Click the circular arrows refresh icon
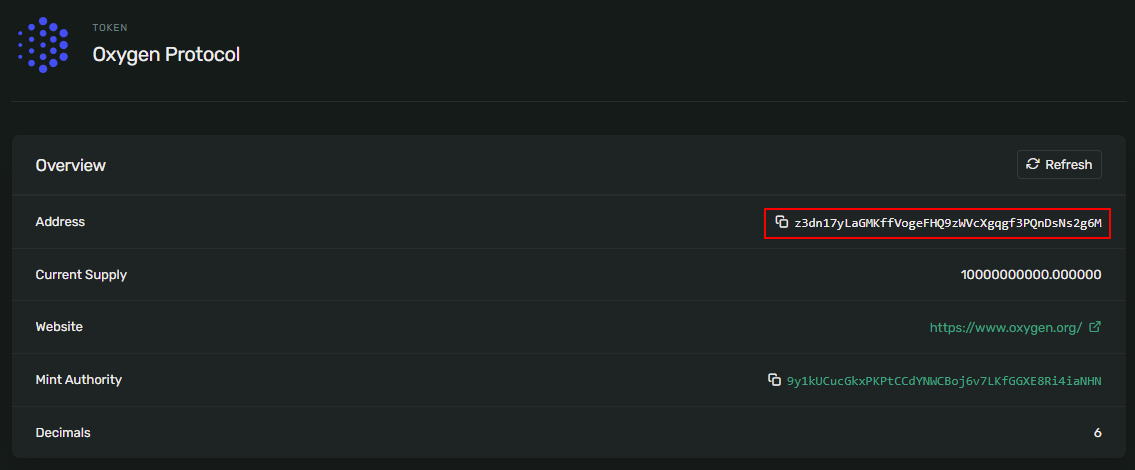Image resolution: width=1135 pixels, height=470 pixels. (1033, 165)
